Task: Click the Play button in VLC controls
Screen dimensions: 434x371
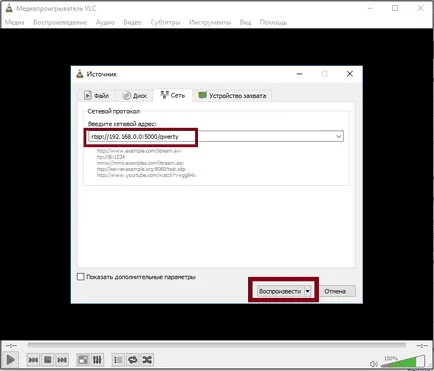Action: pos(11,360)
